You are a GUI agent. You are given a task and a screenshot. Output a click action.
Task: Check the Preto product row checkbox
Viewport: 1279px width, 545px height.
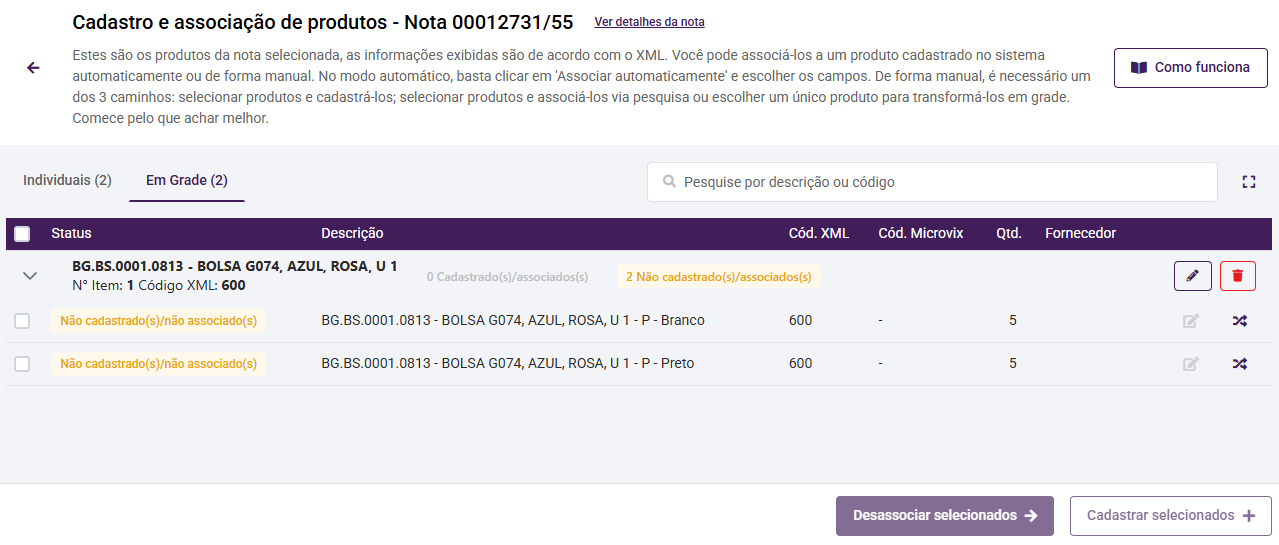[x=22, y=364]
